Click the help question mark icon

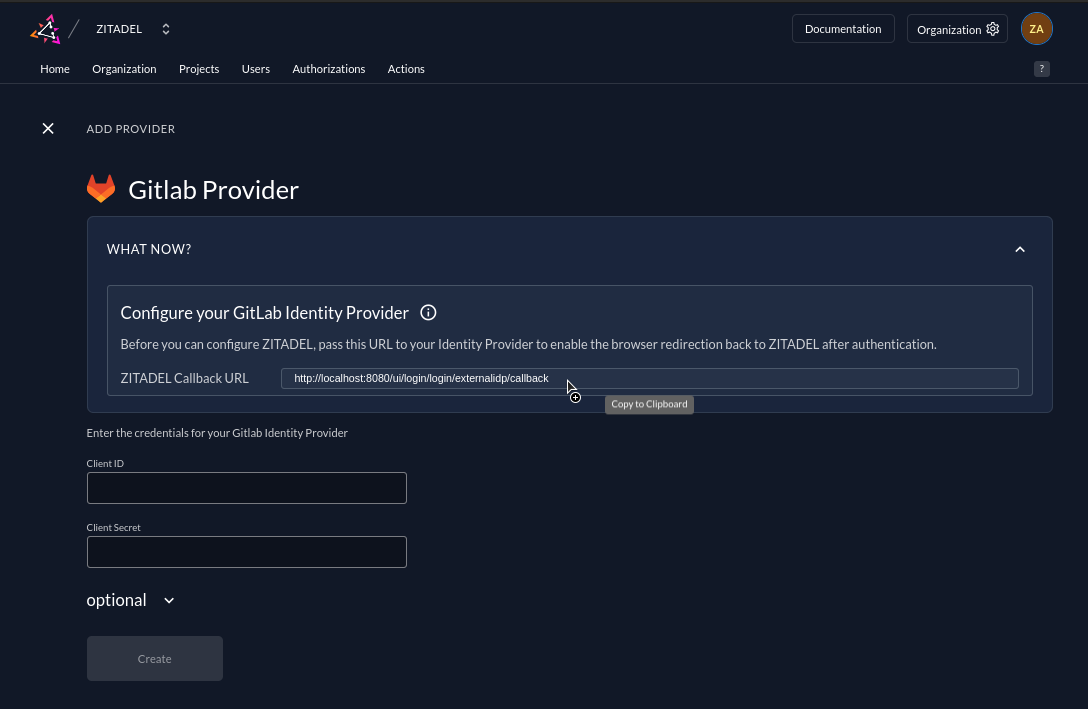click(x=1041, y=68)
